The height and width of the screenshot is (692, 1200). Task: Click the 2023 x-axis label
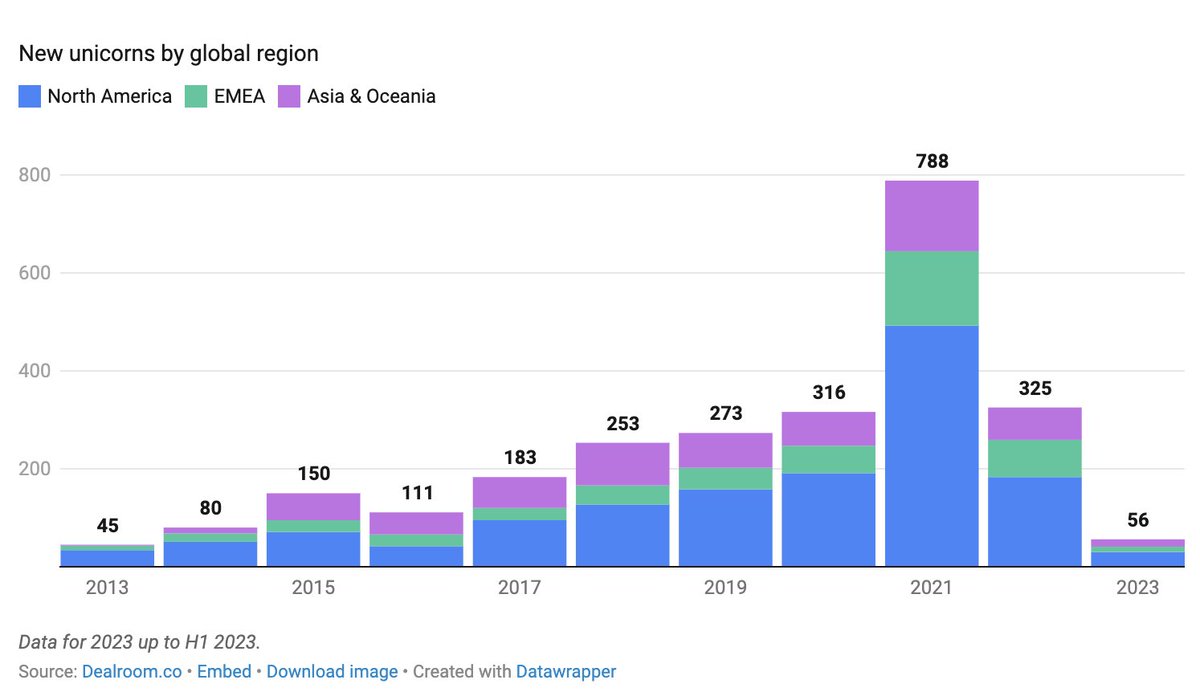pos(1138,587)
